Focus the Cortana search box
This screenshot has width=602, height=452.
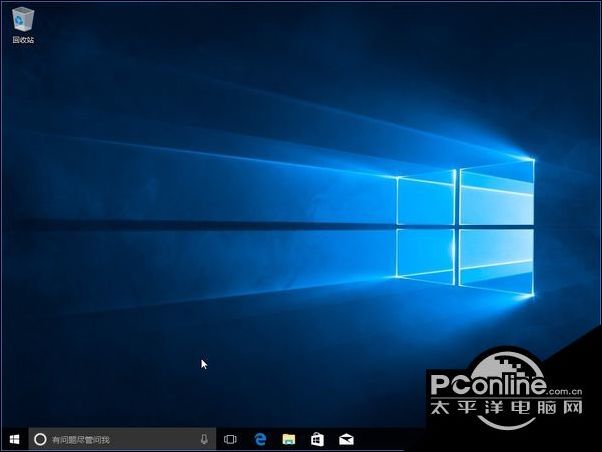122,439
